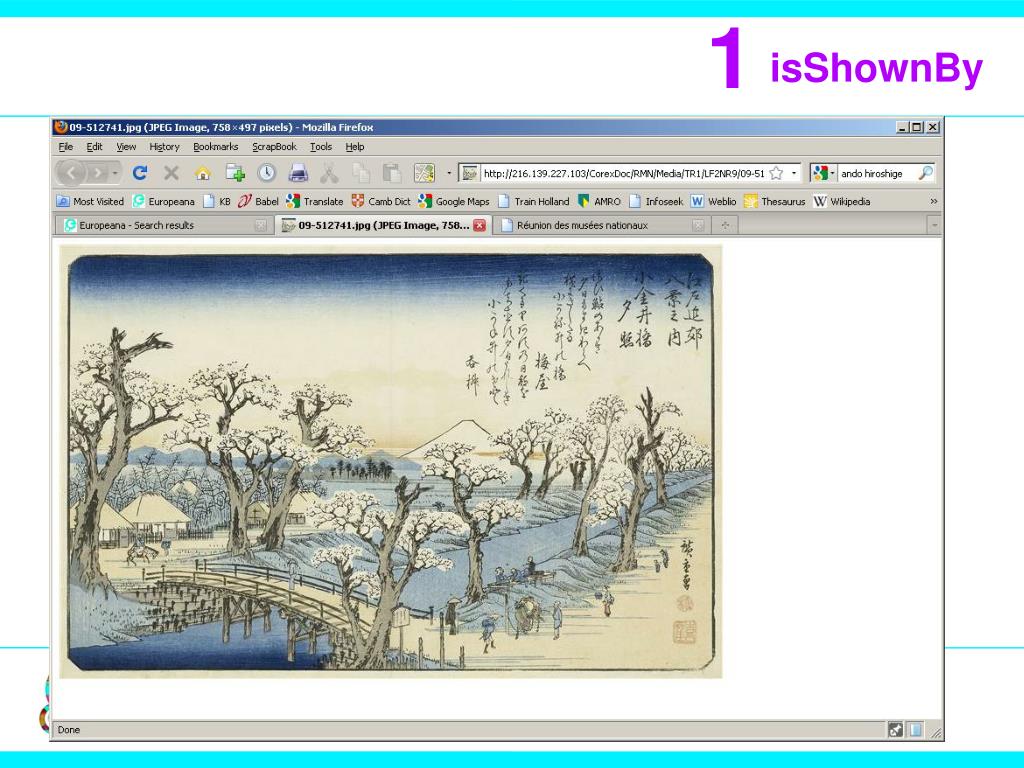Click the first status bar icon at right

tap(895, 730)
